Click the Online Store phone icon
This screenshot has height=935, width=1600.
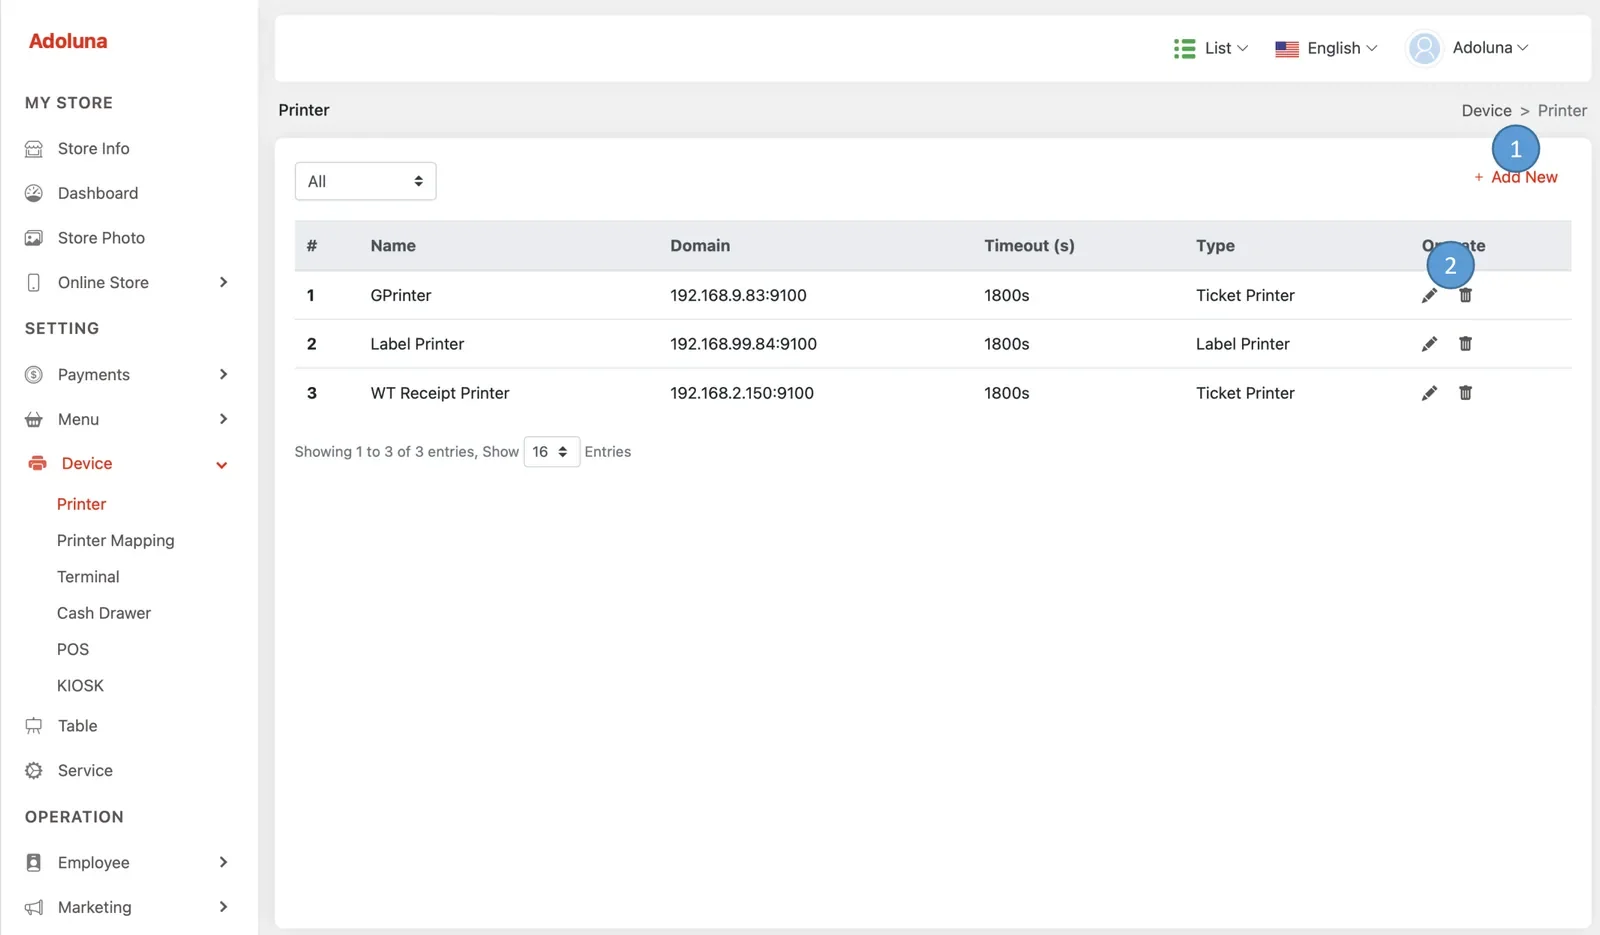point(34,283)
